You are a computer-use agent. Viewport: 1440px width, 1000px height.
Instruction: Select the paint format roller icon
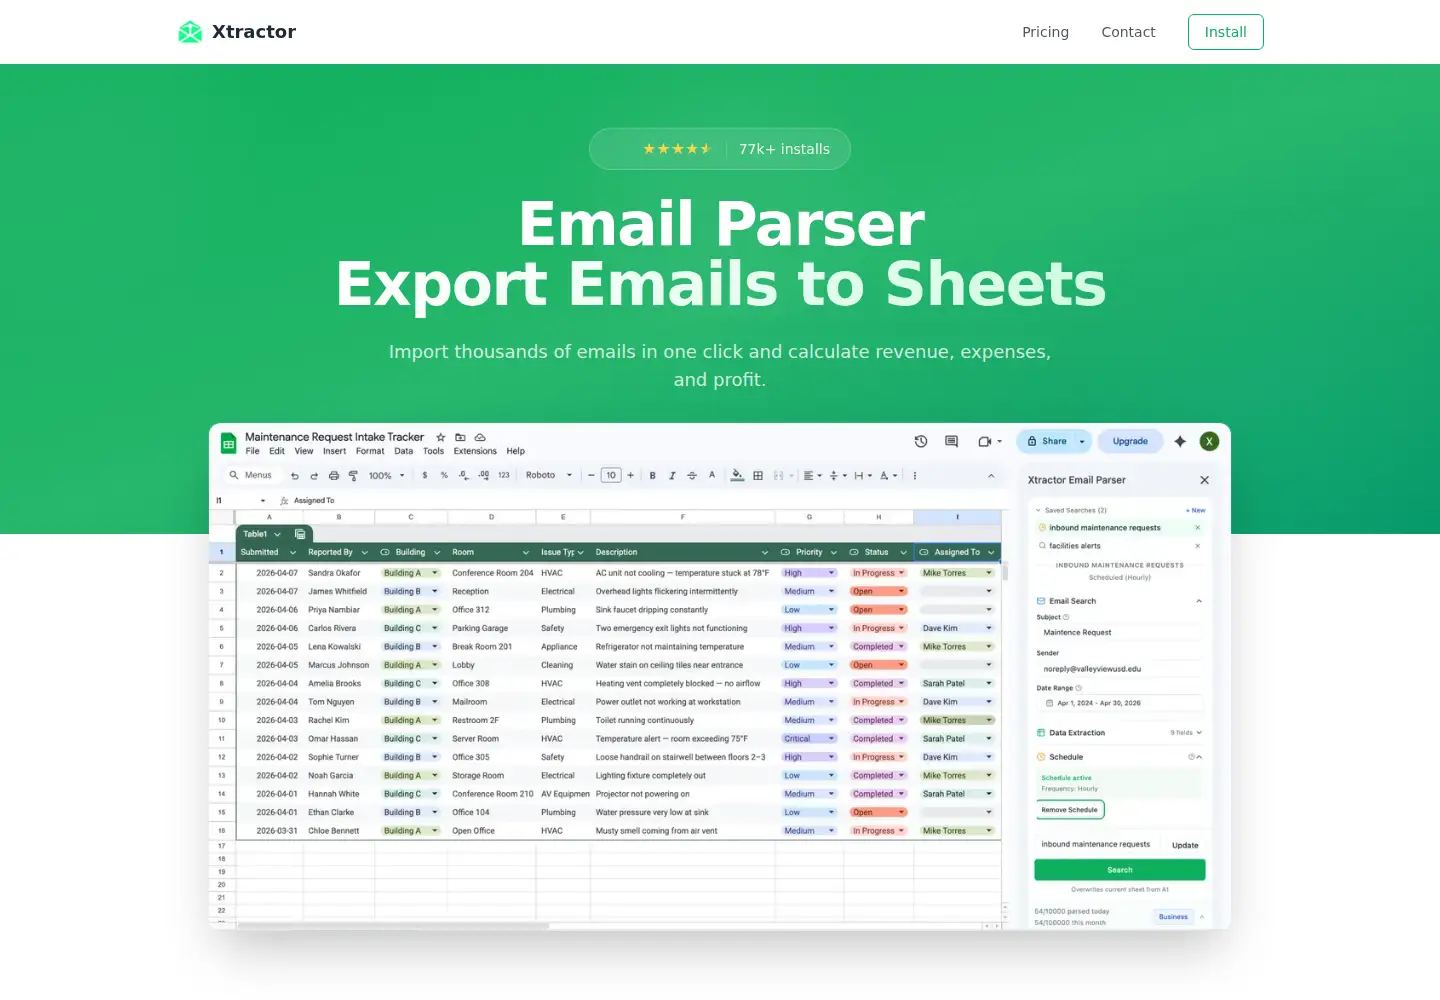[353, 476]
